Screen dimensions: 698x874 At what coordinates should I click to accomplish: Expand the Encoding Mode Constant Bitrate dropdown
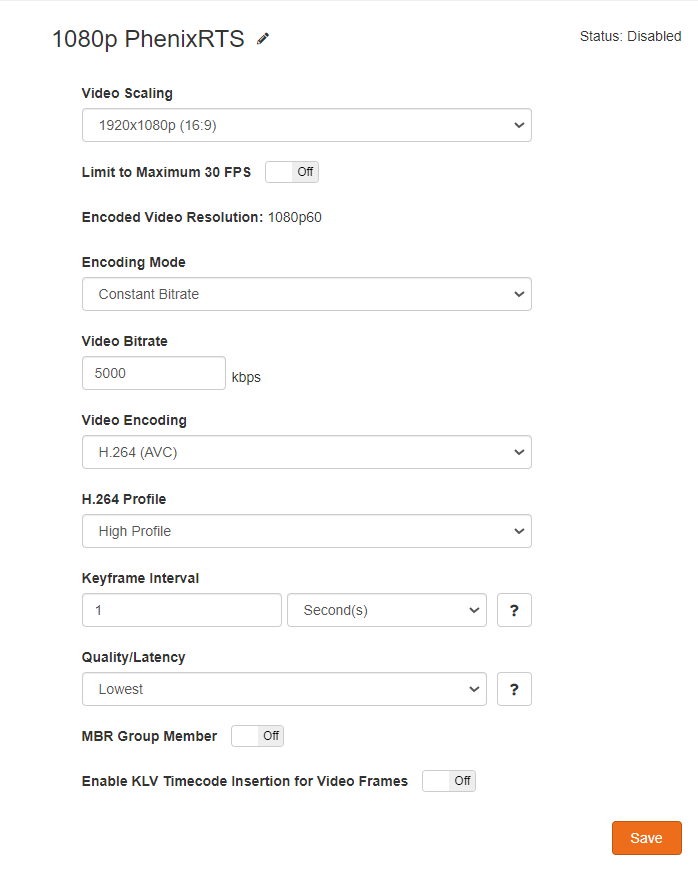pyautogui.click(x=307, y=294)
